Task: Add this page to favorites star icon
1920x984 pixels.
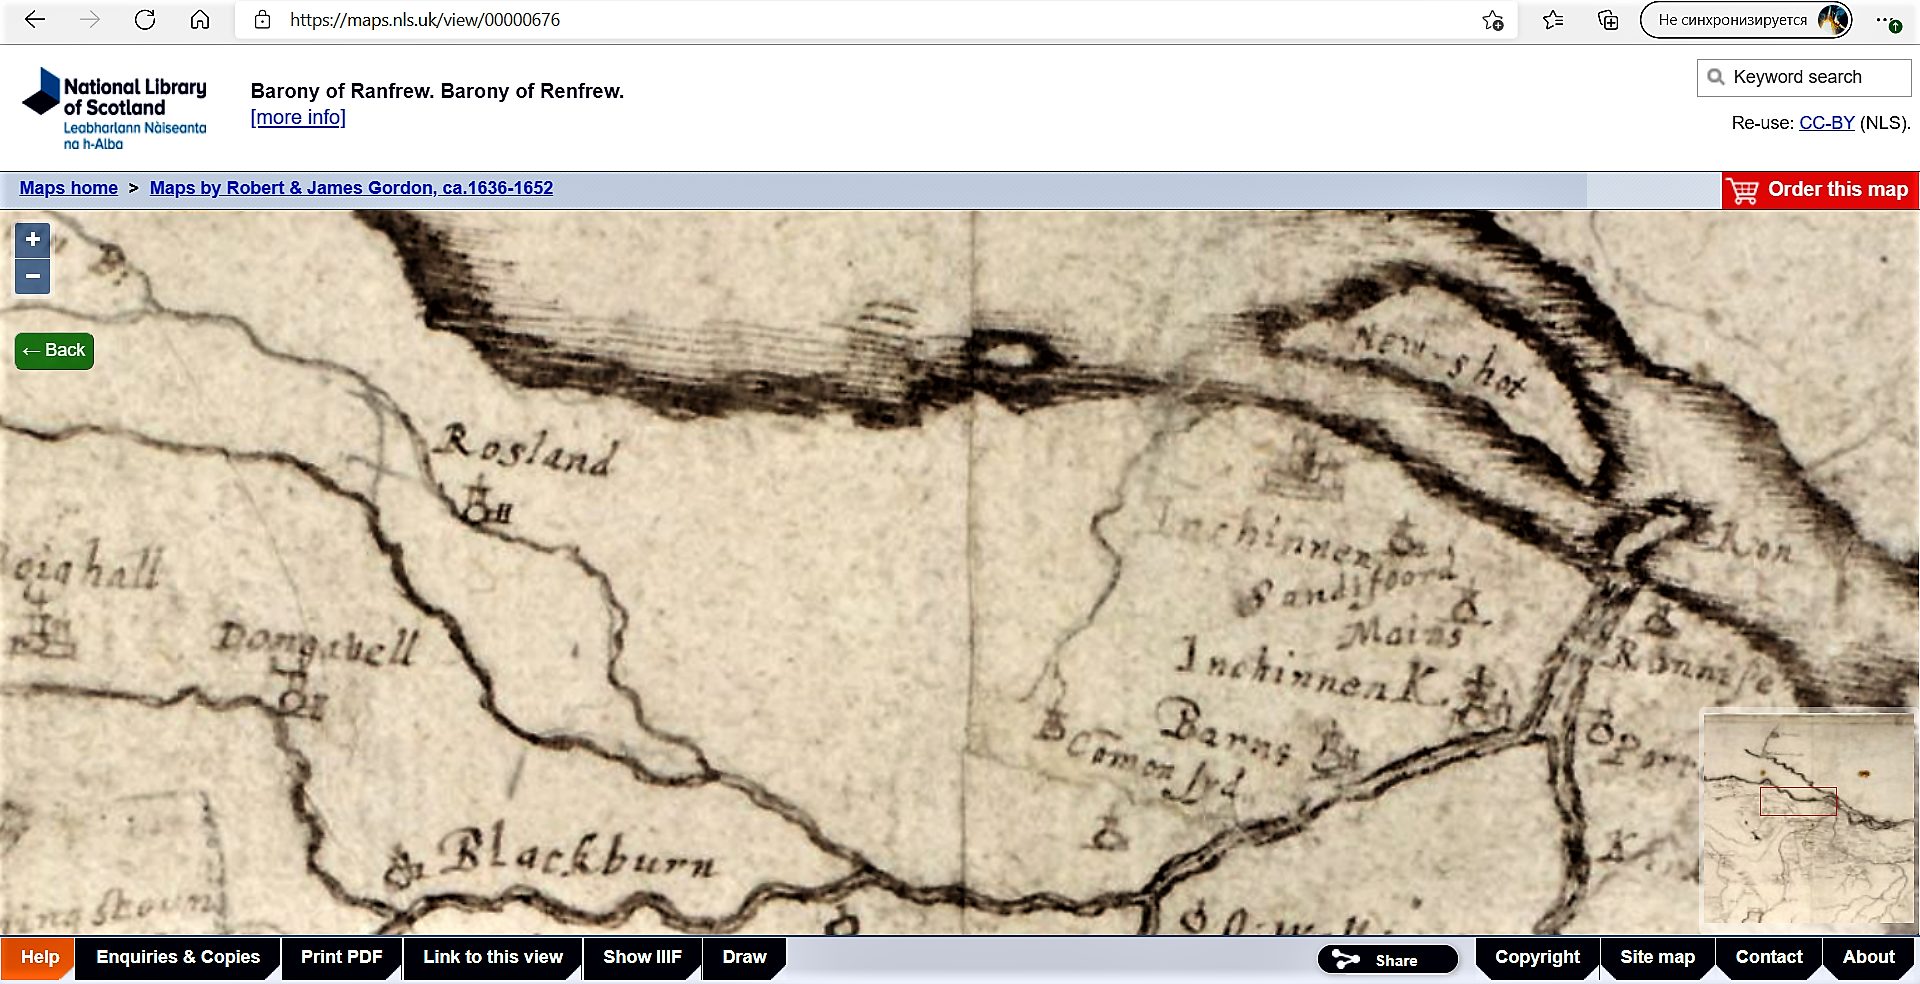Action: [1492, 20]
